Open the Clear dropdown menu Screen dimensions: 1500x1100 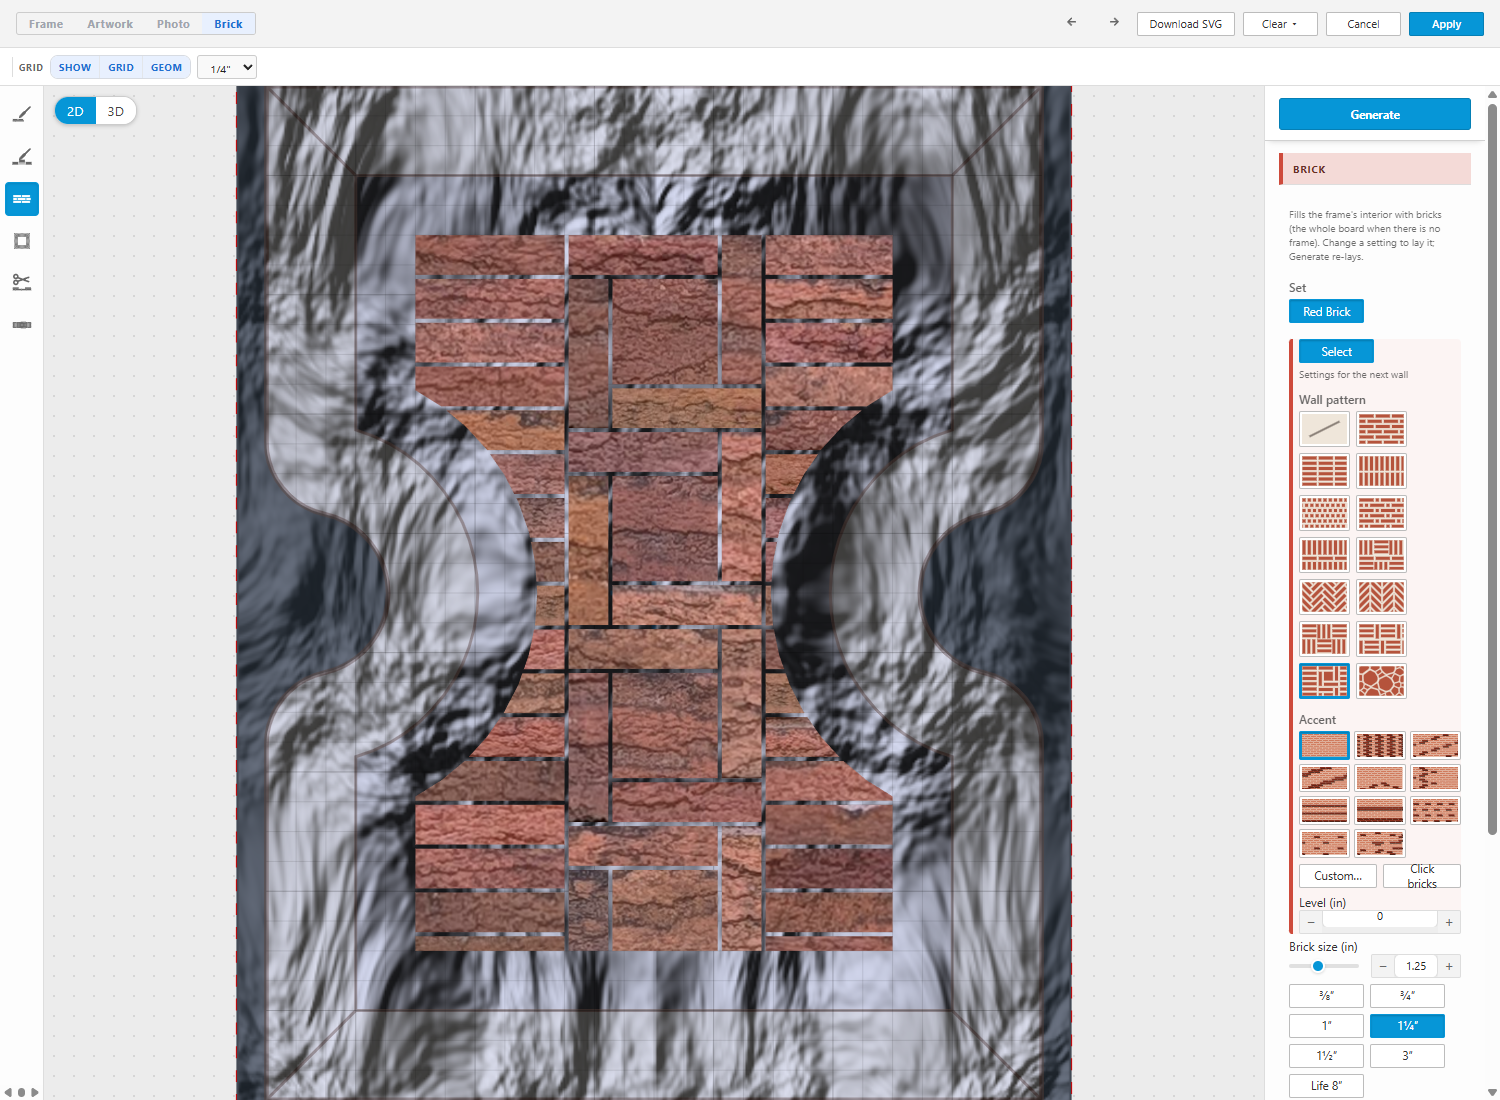(x=1280, y=24)
